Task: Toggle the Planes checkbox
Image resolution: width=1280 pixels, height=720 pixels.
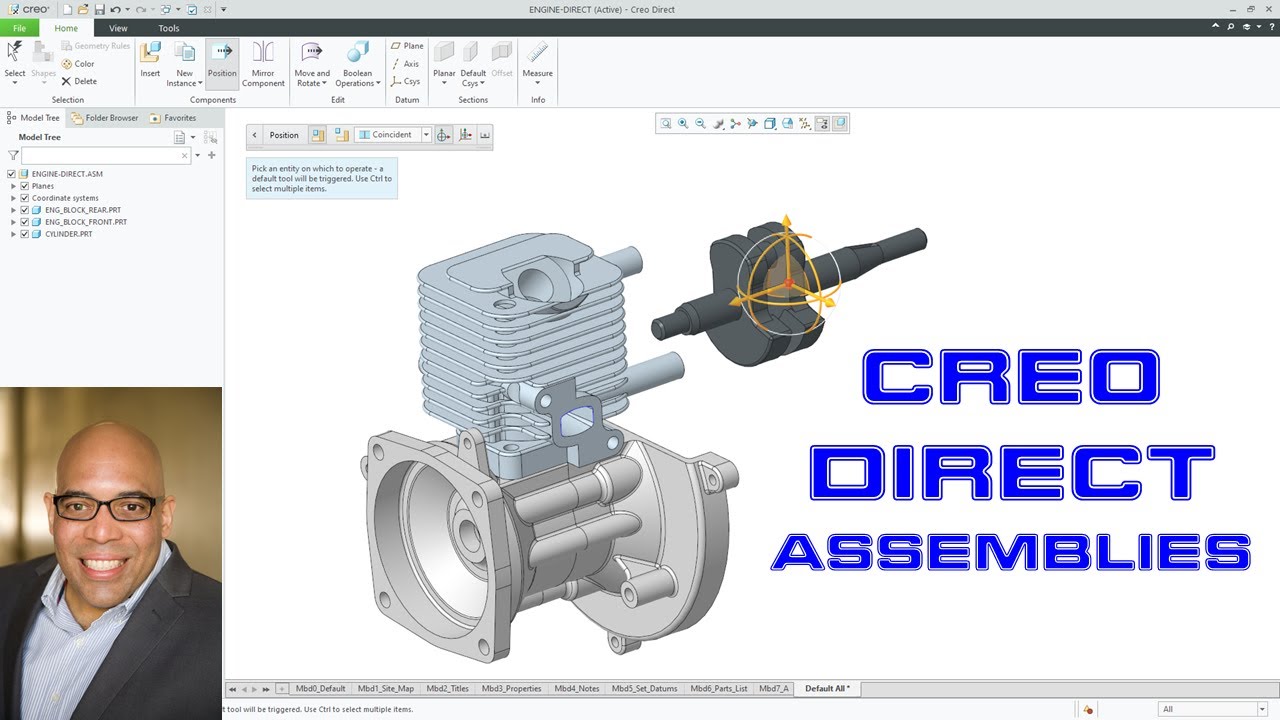Action: coord(25,186)
